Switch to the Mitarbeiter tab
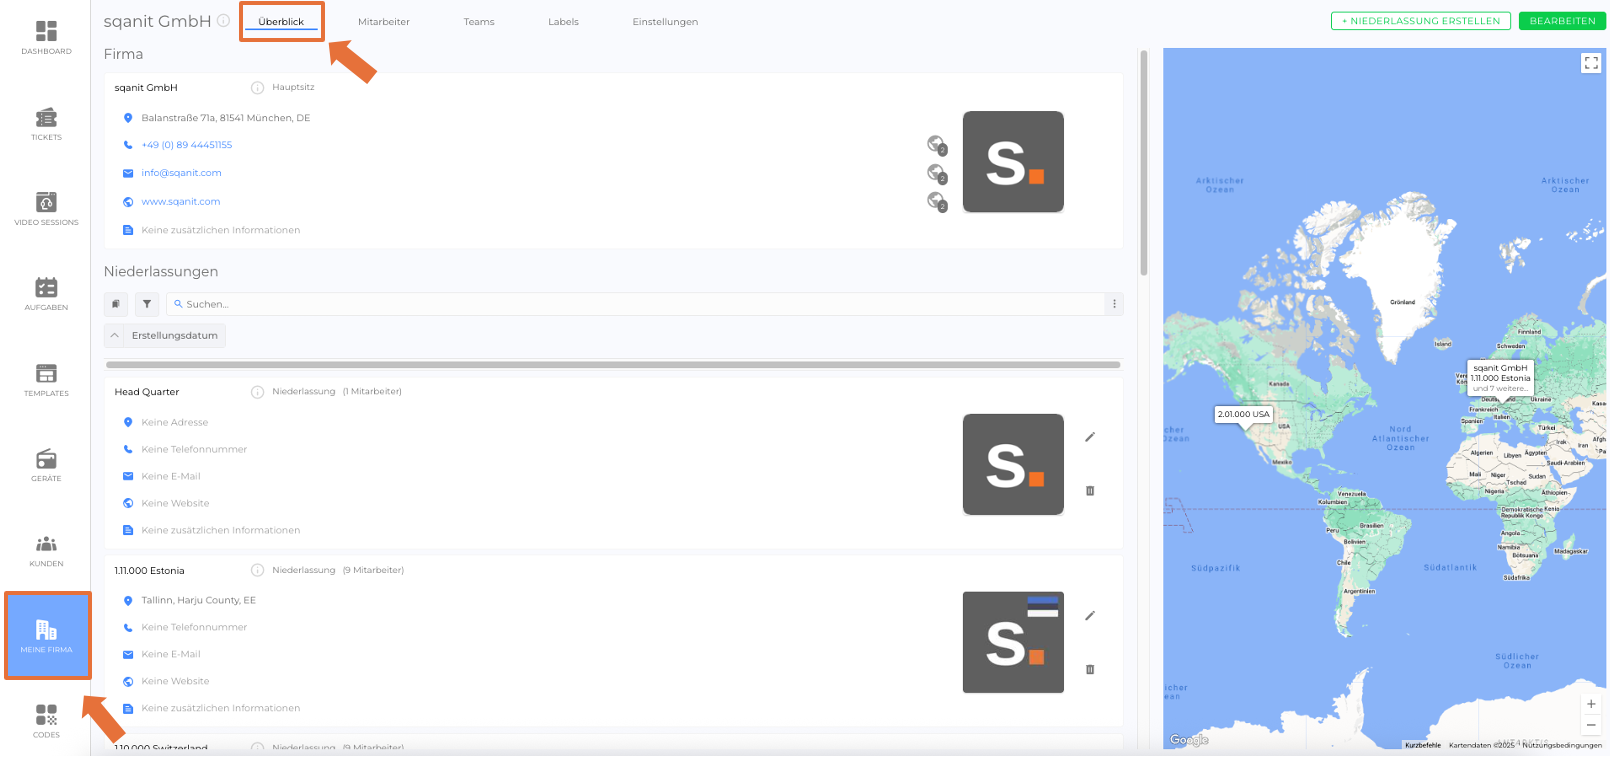This screenshot has height=762, width=1610. (x=384, y=22)
